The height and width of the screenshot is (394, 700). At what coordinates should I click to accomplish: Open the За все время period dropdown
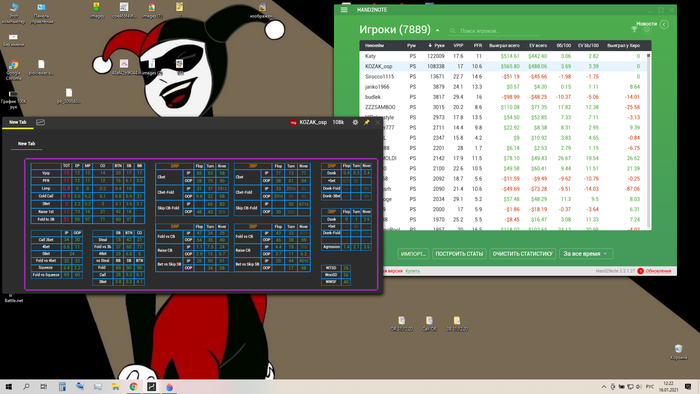pyautogui.click(x=586, y=253)
